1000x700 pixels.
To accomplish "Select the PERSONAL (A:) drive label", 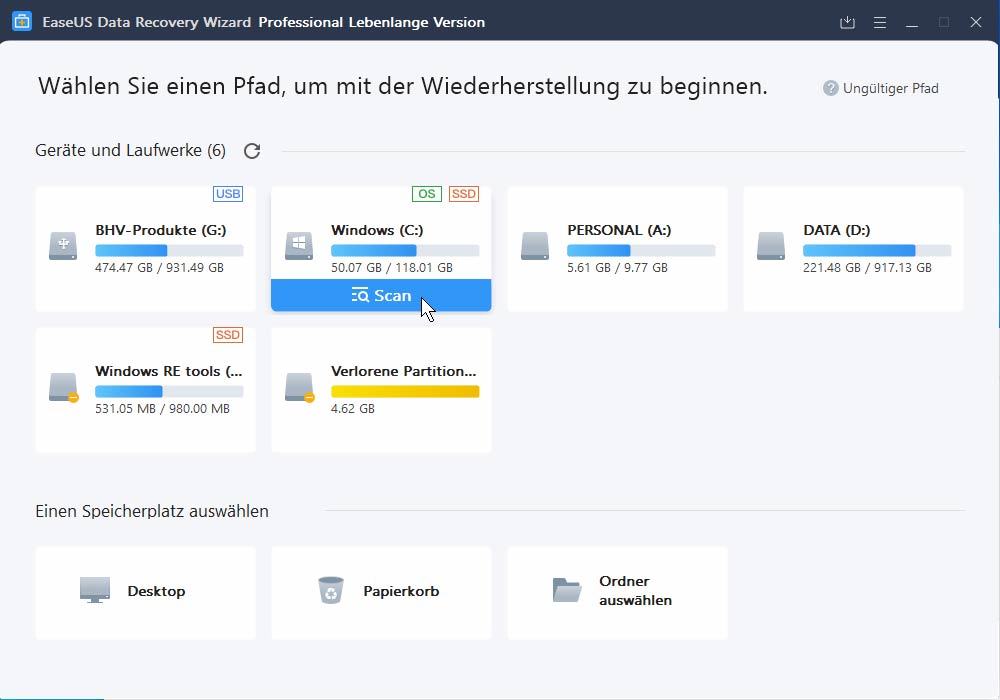I will tap(619, 230).
